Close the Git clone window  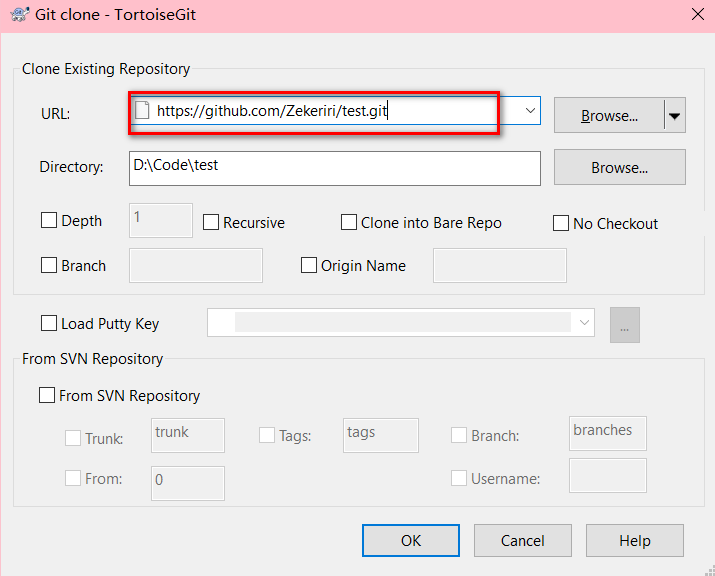click(x=698, y=14)
